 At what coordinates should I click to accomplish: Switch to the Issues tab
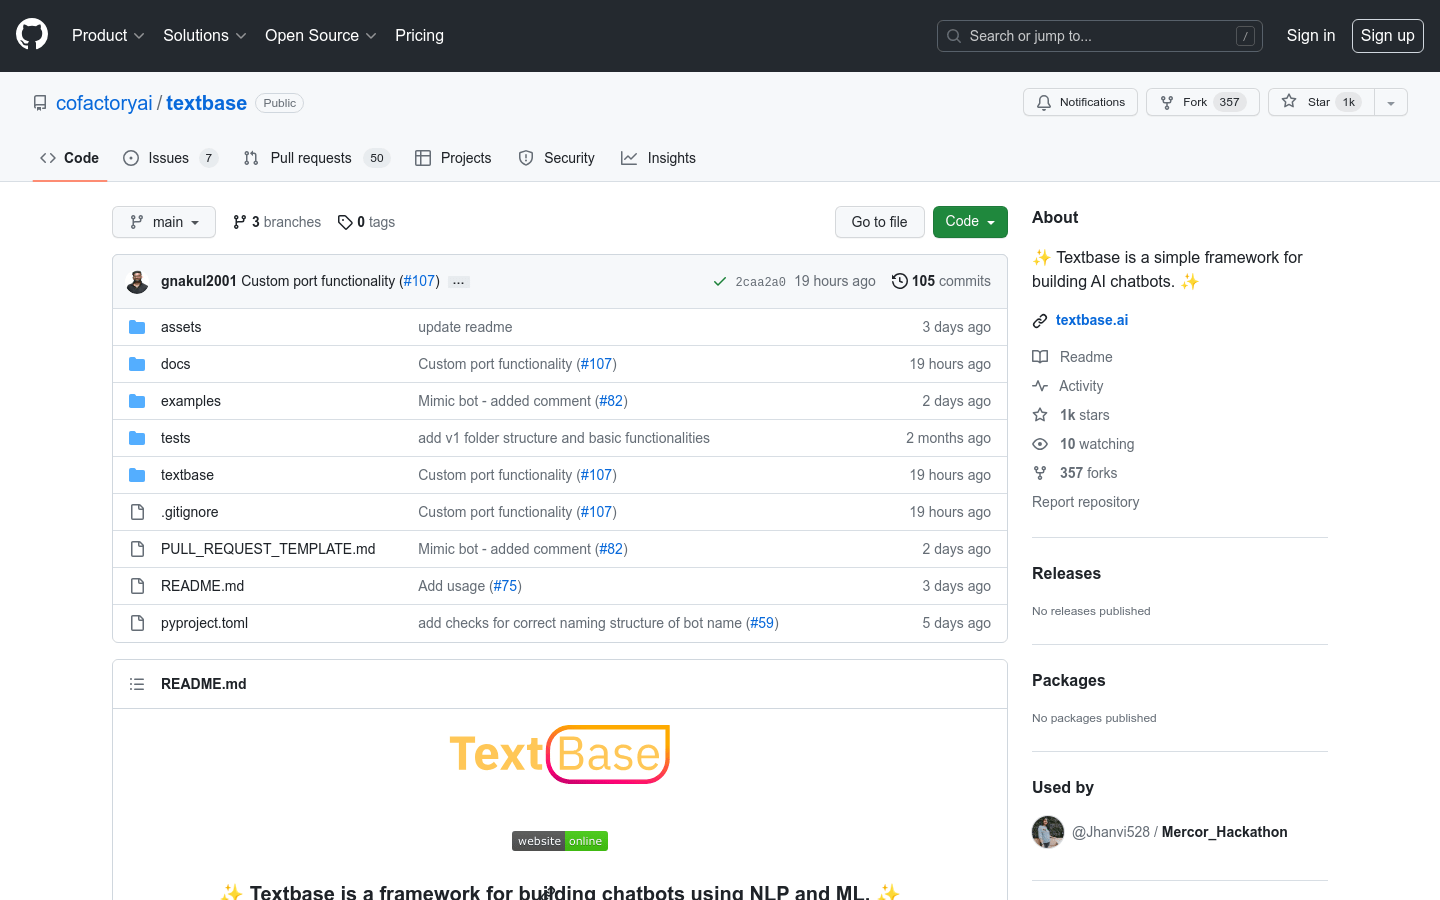[x=170, y=158]
